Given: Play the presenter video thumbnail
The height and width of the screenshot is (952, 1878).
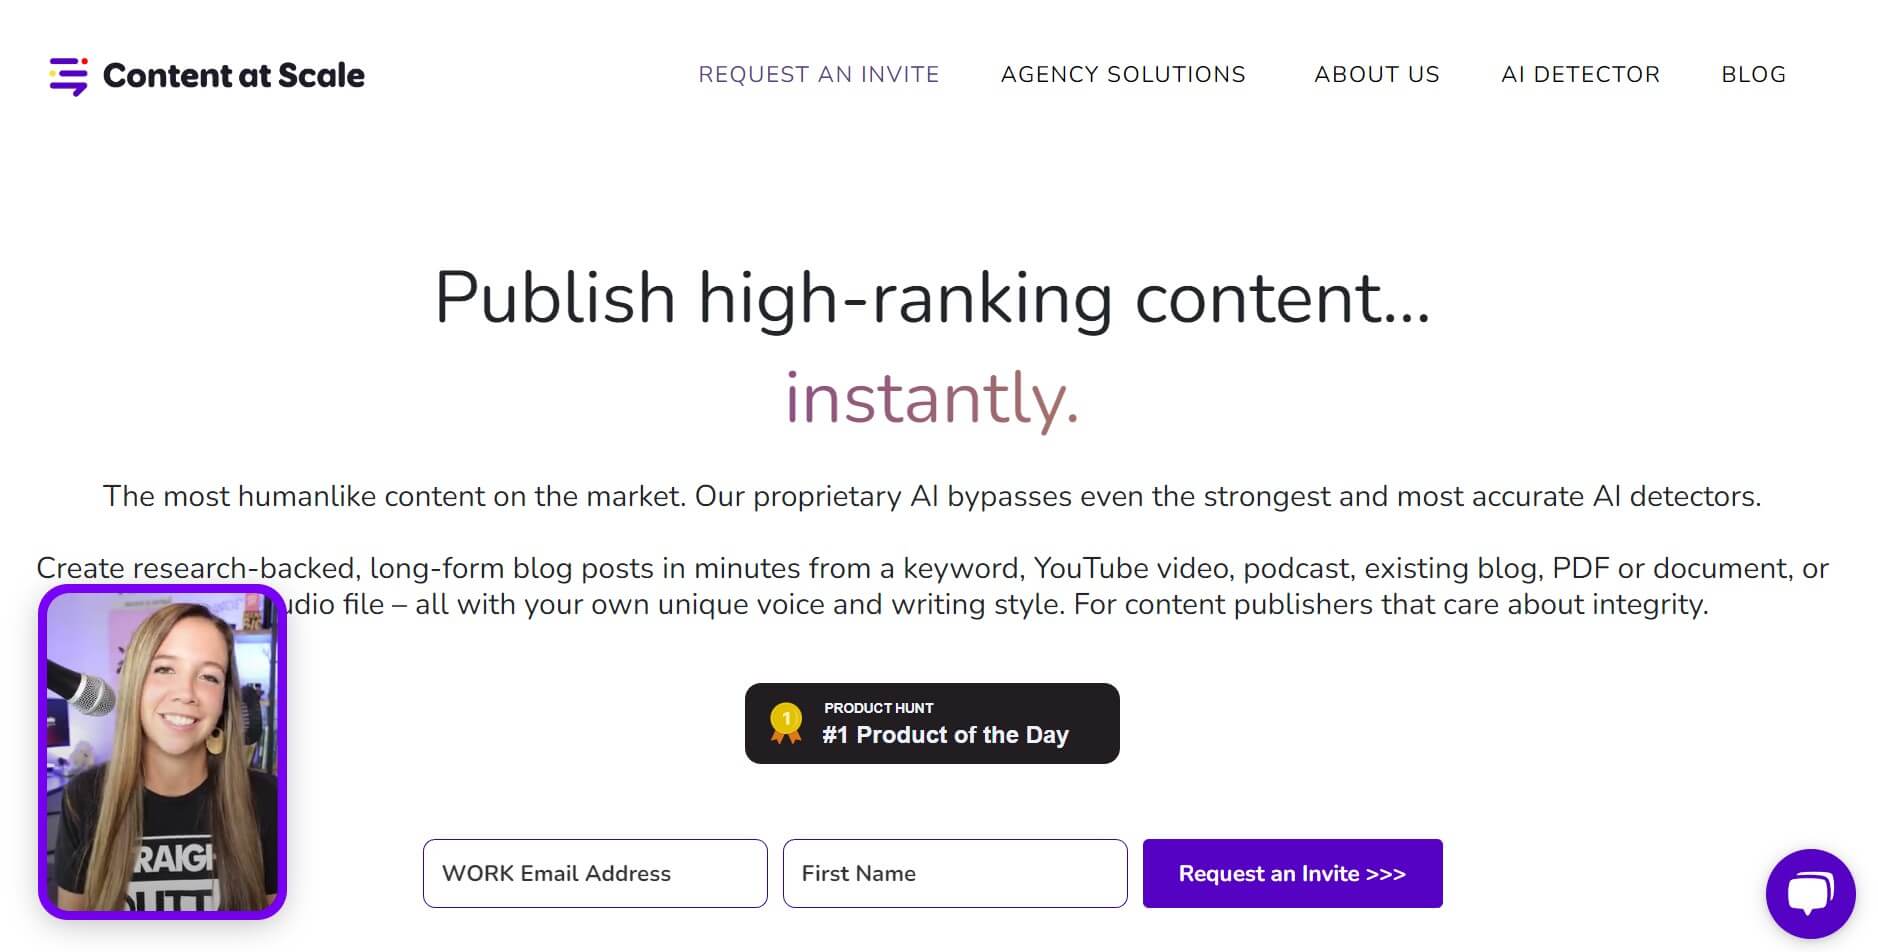Looking at the screenshot, I should [163, 752].
